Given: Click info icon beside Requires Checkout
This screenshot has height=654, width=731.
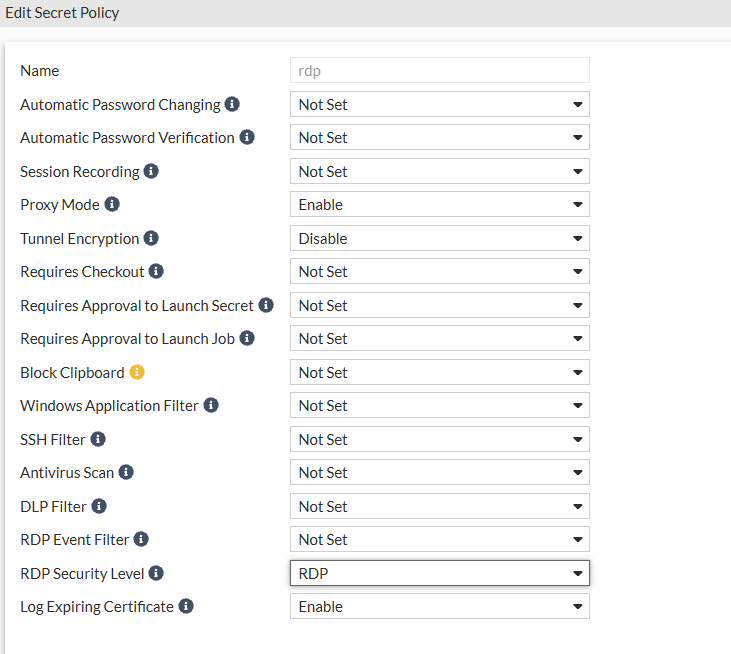Looking at the screenshot, I should pyautogui.click(x=156, y=271).
